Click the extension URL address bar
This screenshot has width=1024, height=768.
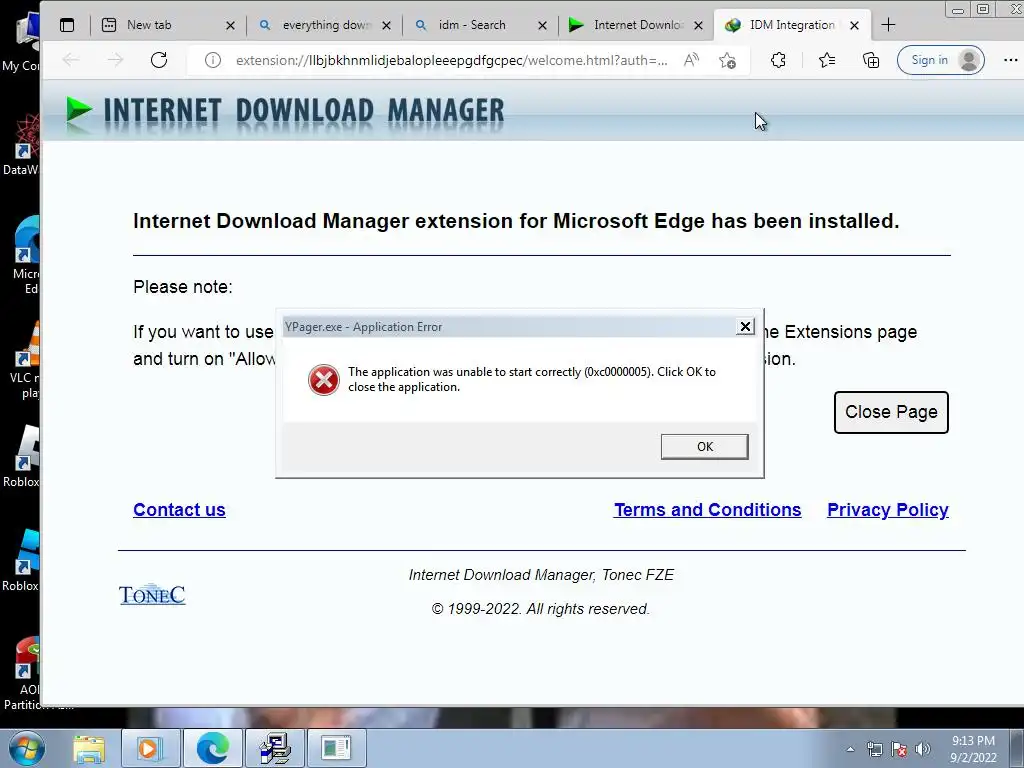click(451, 60)
